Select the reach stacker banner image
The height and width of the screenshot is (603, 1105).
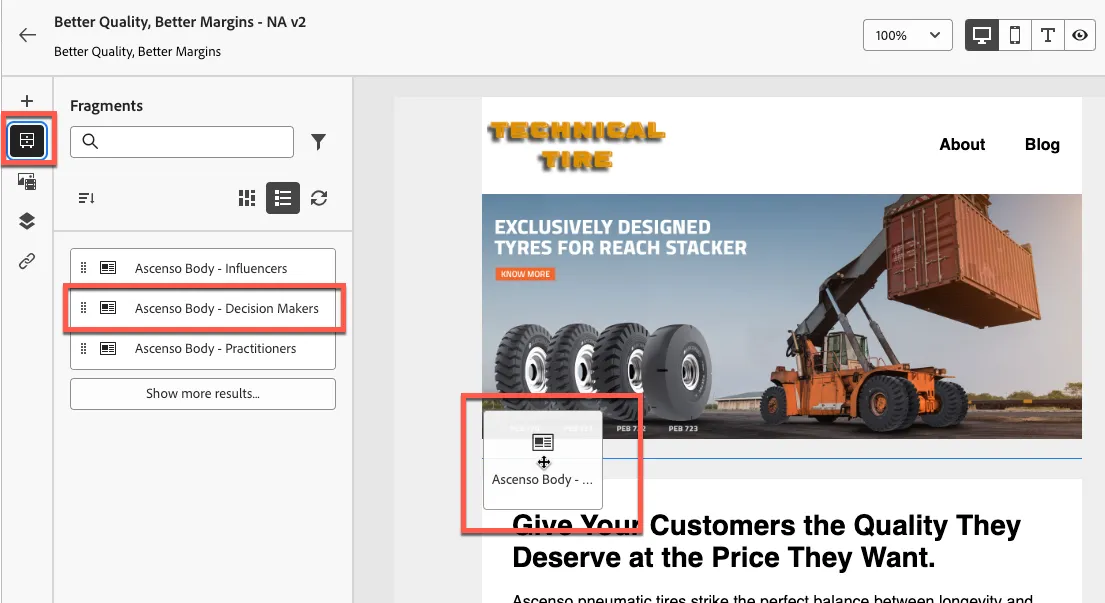(x=782, y=316)
